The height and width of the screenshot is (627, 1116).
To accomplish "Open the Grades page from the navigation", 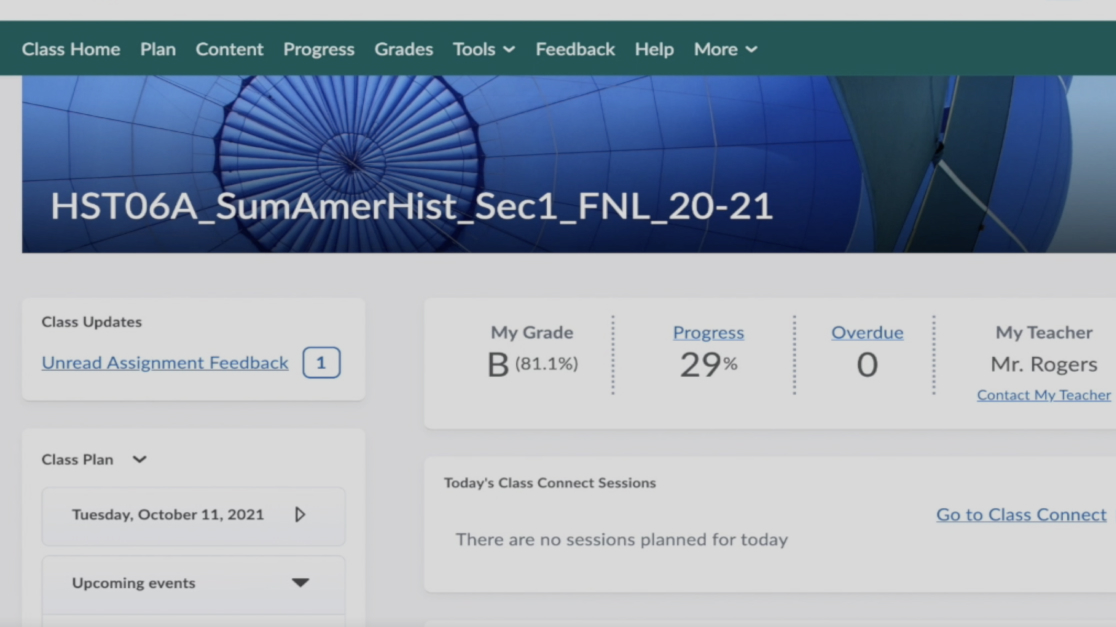I will pos(403,49).
